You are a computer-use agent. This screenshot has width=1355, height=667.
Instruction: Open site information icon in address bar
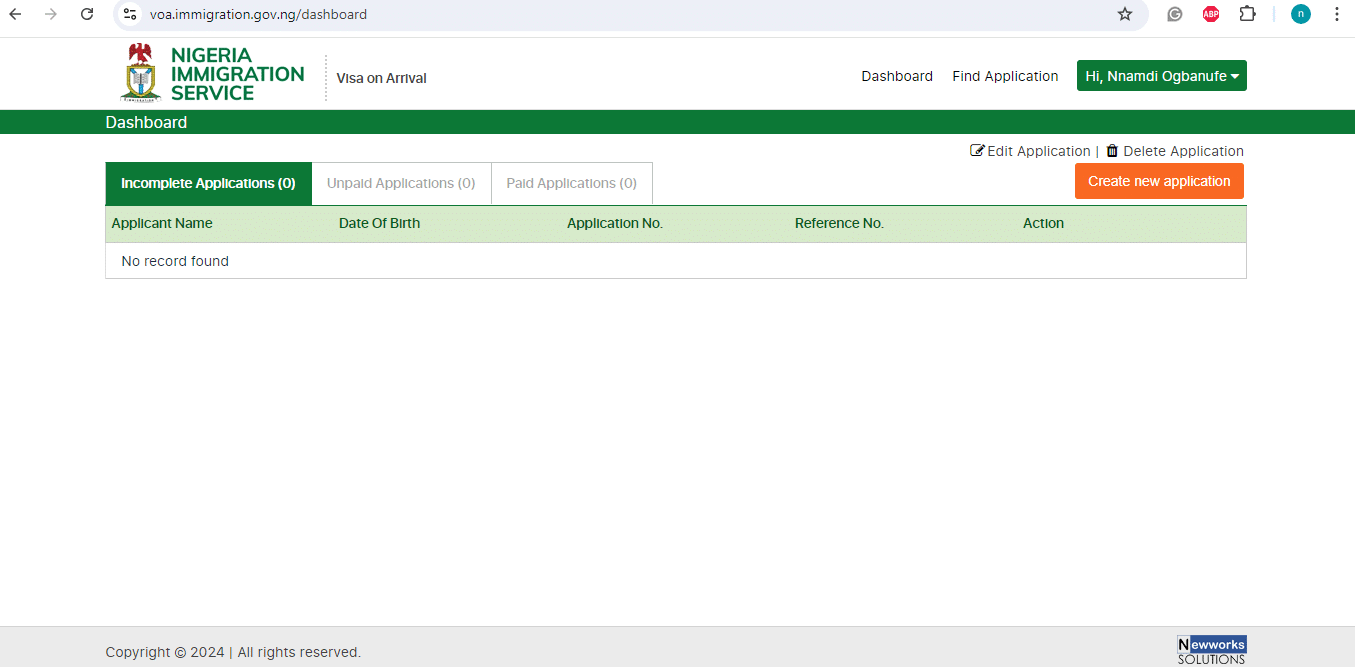[x=130, y=14]
